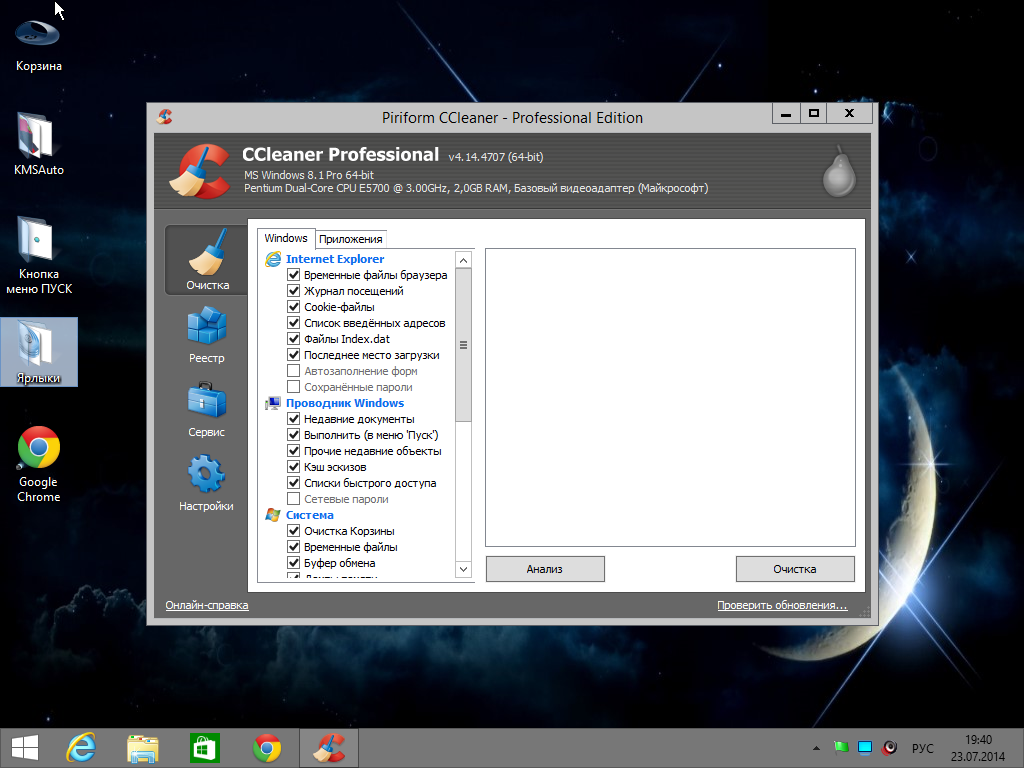
Task: Click the Проводник Windows group icon
Action: [272, 403]
